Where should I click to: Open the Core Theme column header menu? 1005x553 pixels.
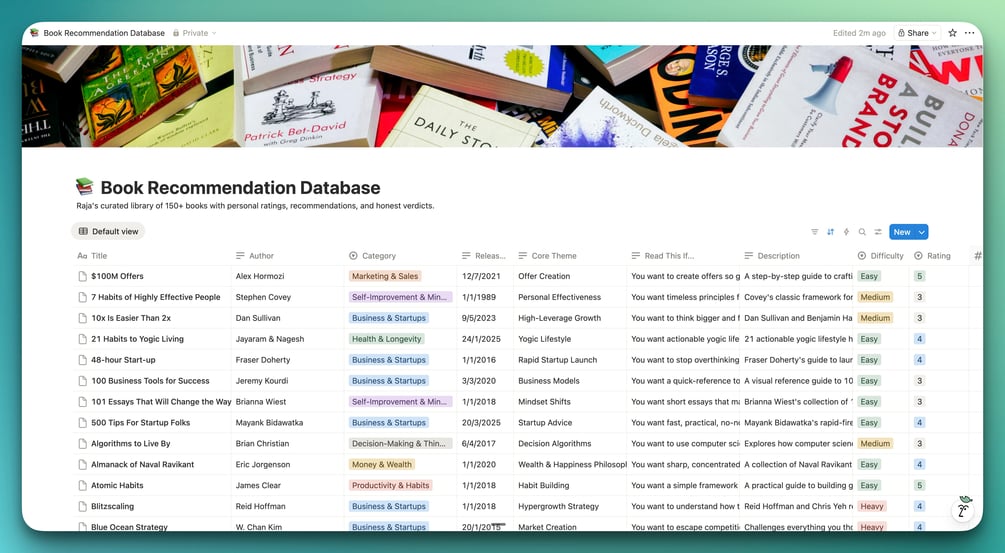pos(547,256)
